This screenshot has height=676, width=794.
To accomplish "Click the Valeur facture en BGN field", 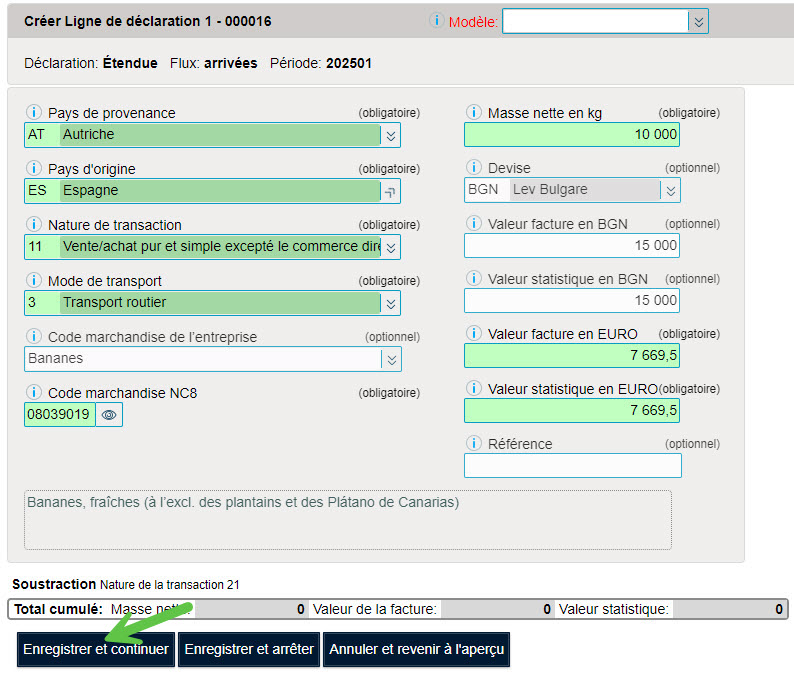I will click(572, 246).
